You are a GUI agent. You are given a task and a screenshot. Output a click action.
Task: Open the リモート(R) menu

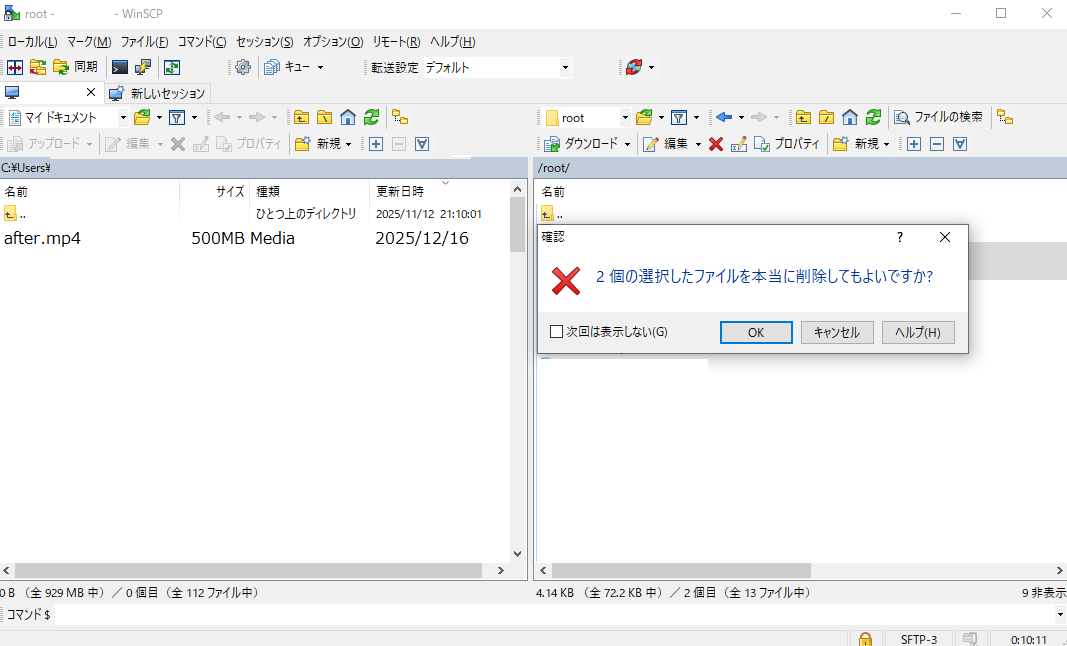point(396,42)
